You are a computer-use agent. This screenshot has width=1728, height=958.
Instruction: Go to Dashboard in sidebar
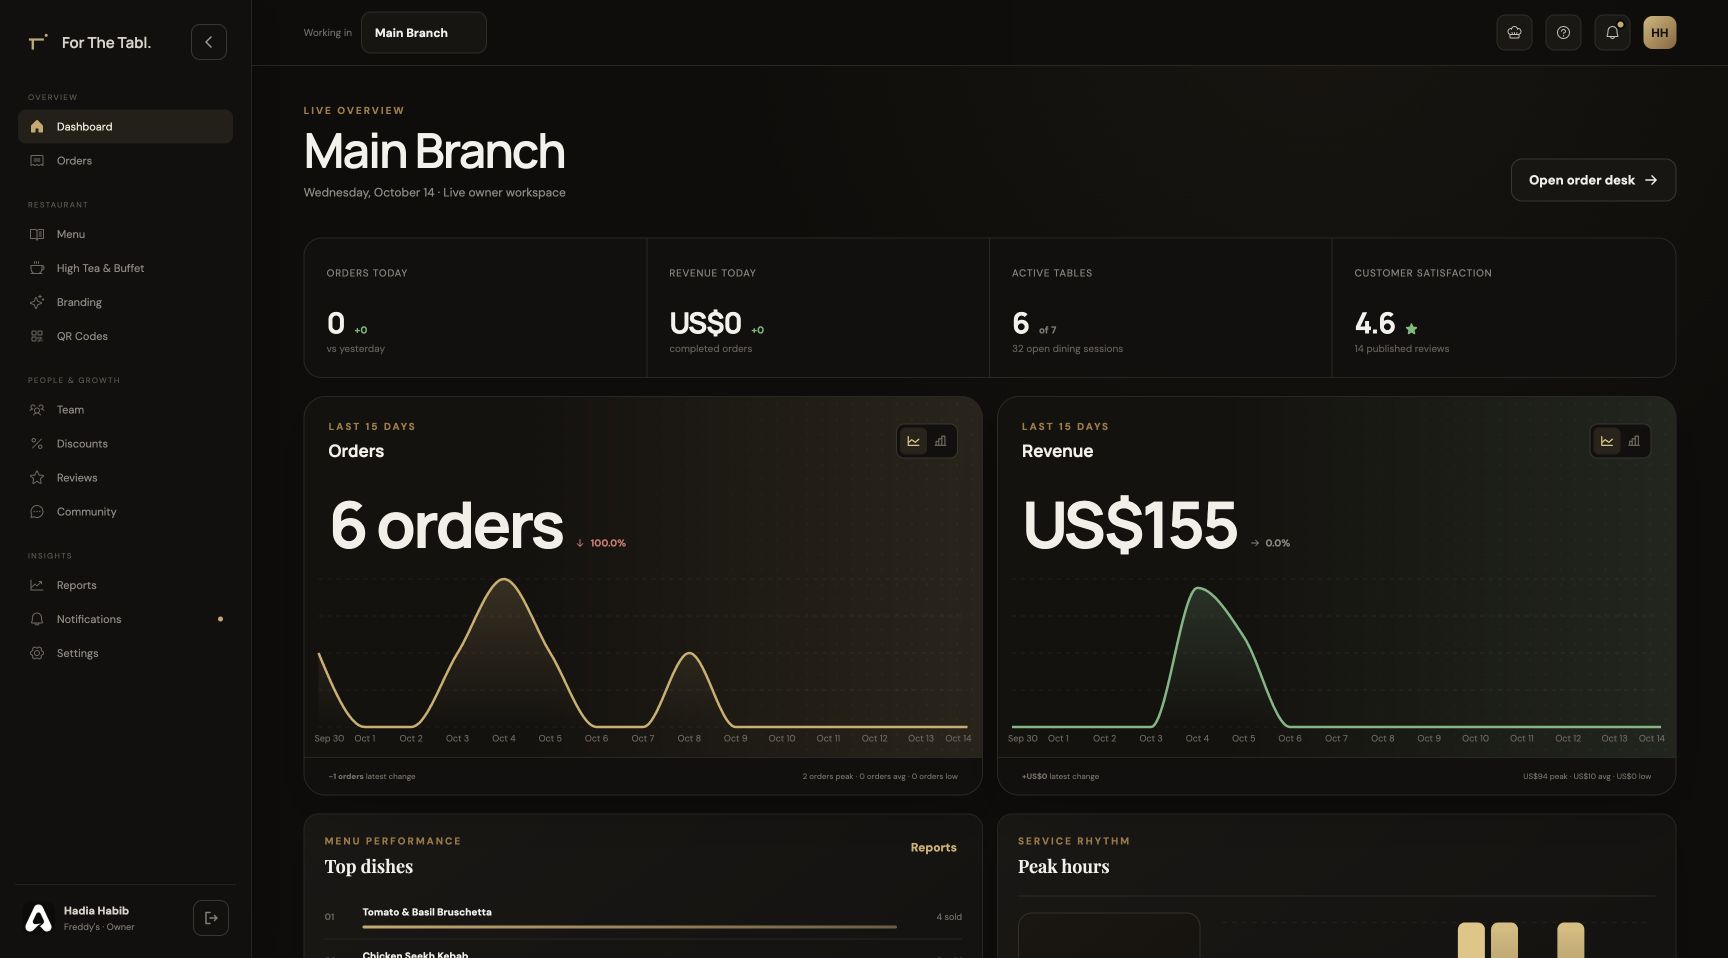click(x=125, y=126)
